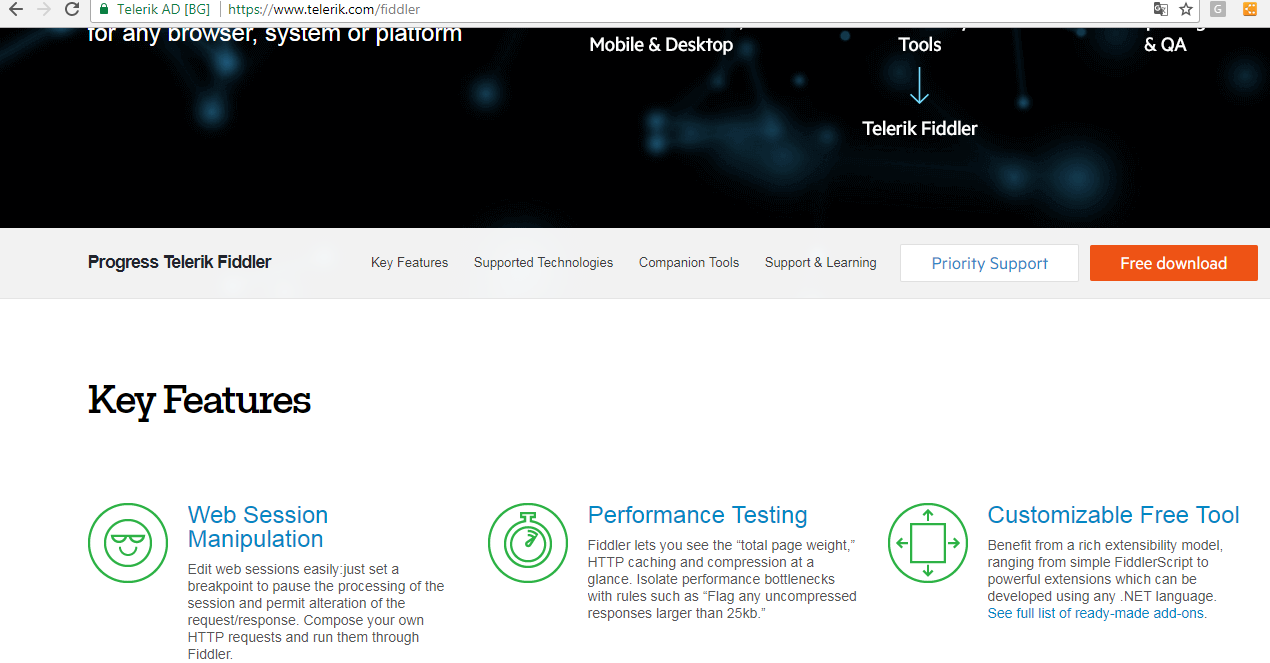Click the 'Mobile & Desktop' hero text
The width and height of the screenshot is (1270, 663).
click(661, 45)
